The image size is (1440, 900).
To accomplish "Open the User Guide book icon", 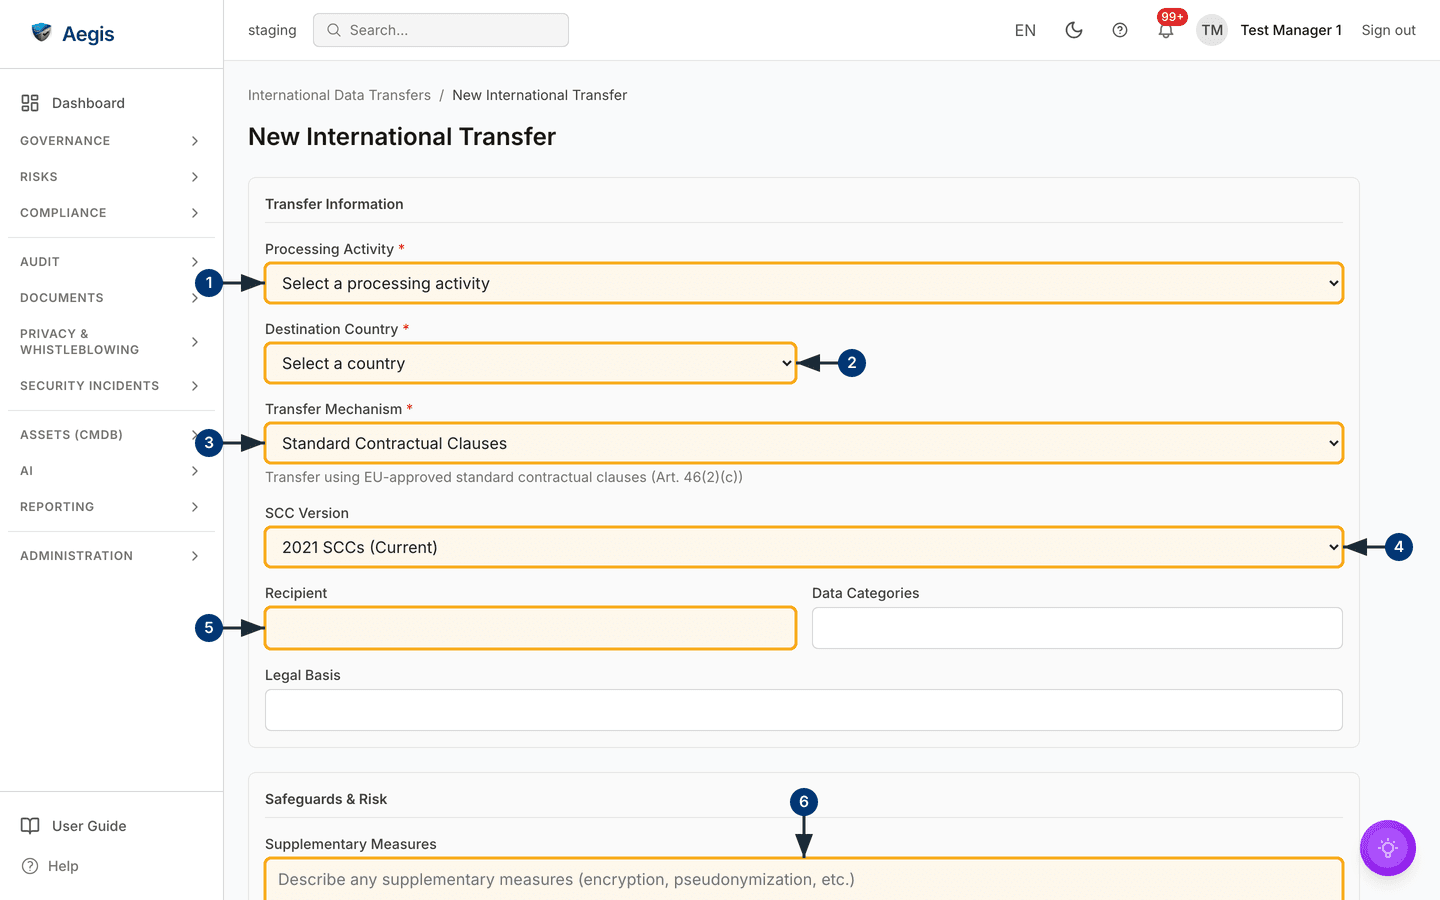I will pos(30,826).
